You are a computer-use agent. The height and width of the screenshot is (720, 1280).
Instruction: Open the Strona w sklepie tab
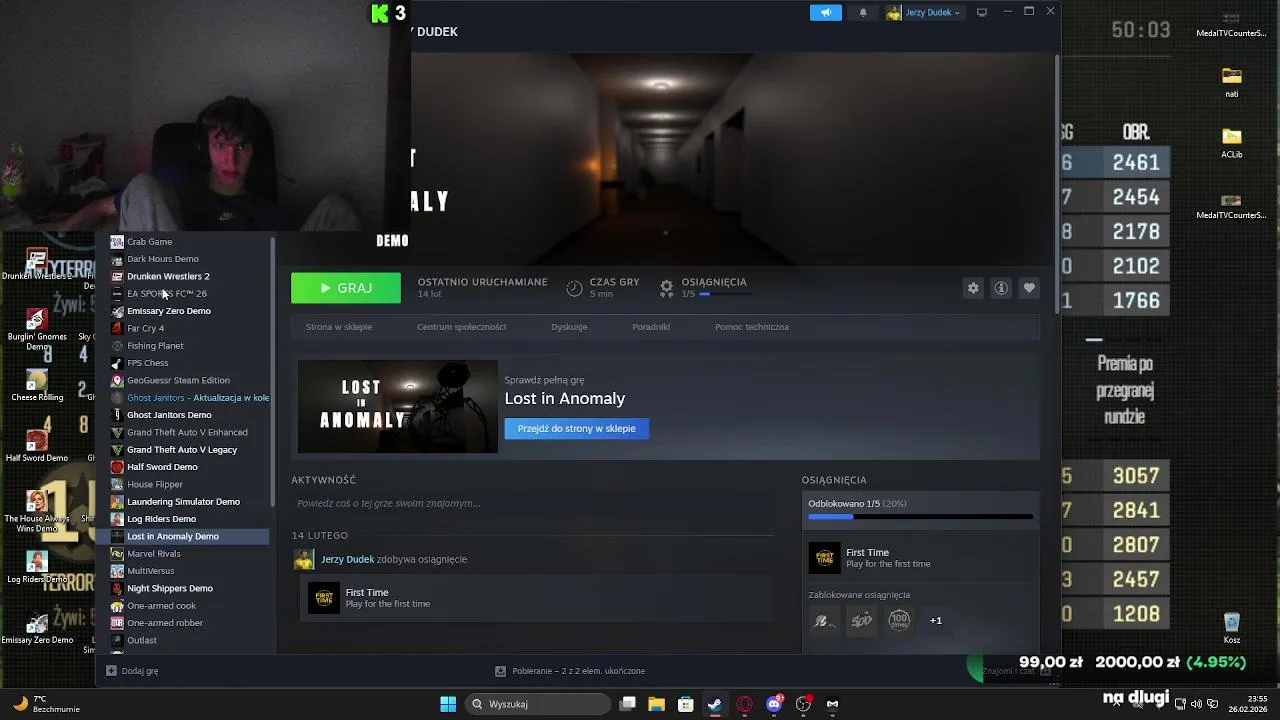tap(339, 327)
